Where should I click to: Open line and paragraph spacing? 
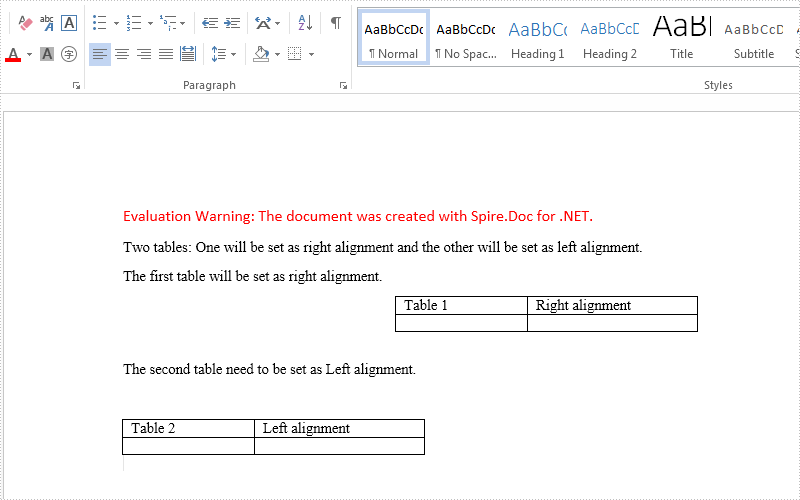218,54
